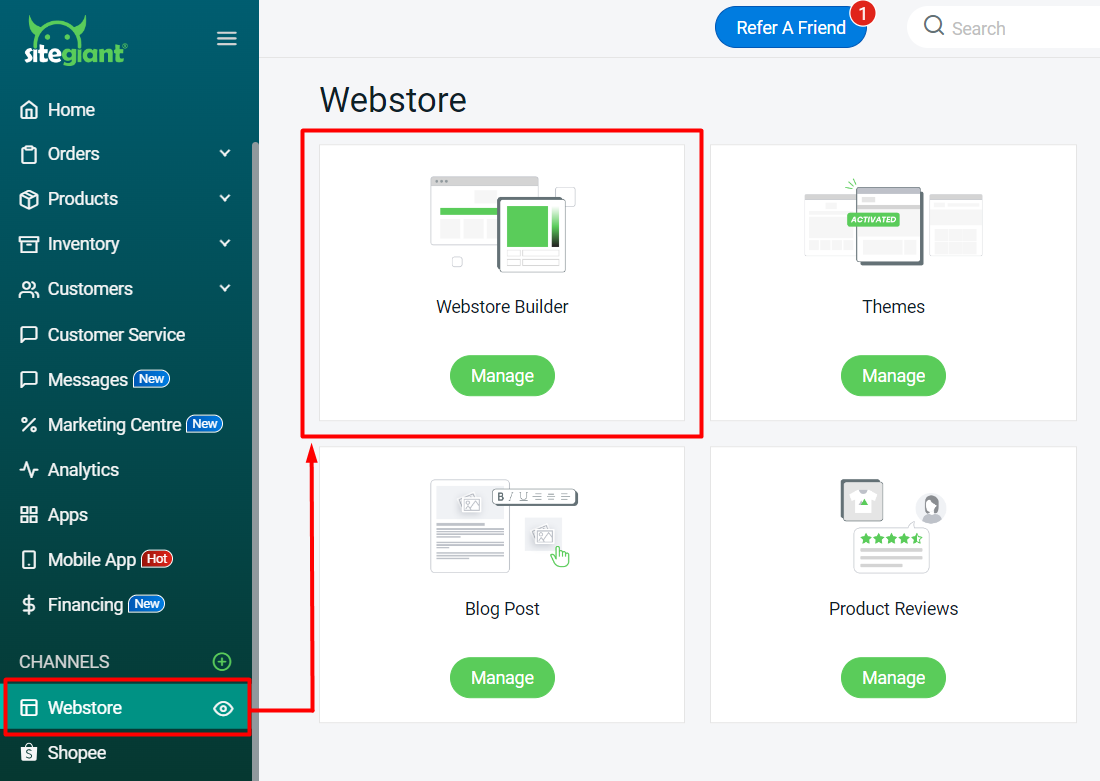The image size is (1100, 781).
Task: Add a channel with the plus icon
Action: [x=222, y=662]
